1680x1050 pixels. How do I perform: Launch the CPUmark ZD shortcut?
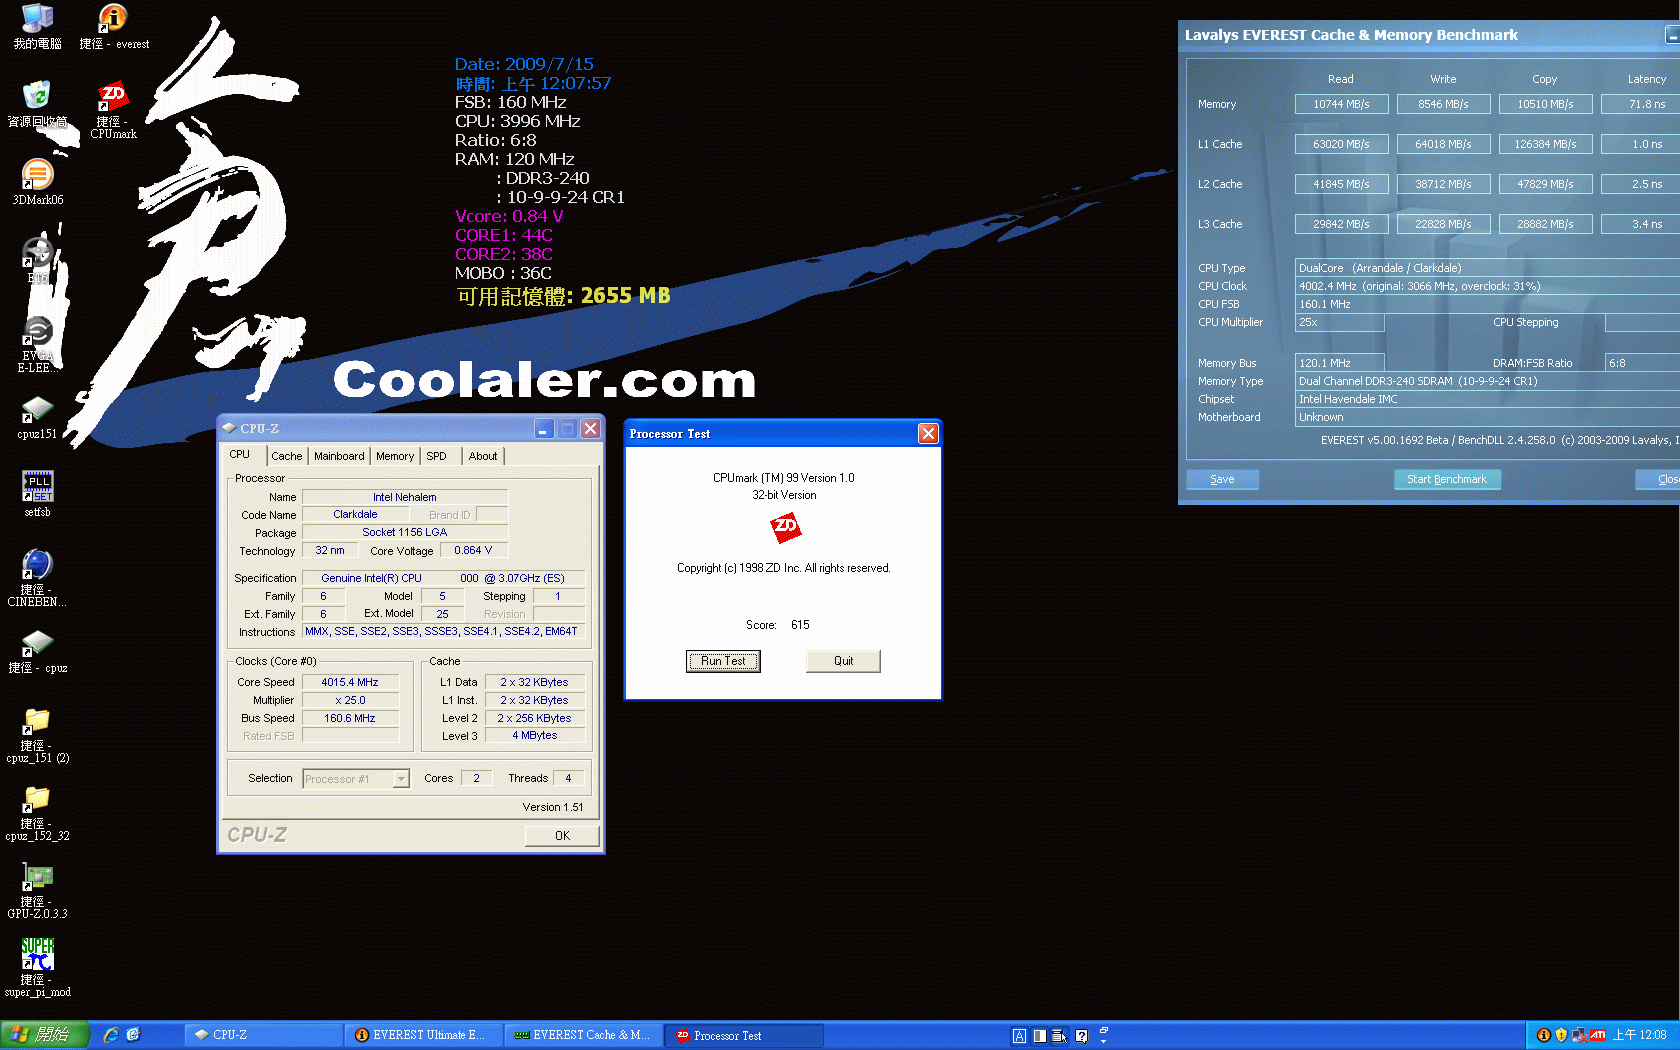(x=113, y=110)
